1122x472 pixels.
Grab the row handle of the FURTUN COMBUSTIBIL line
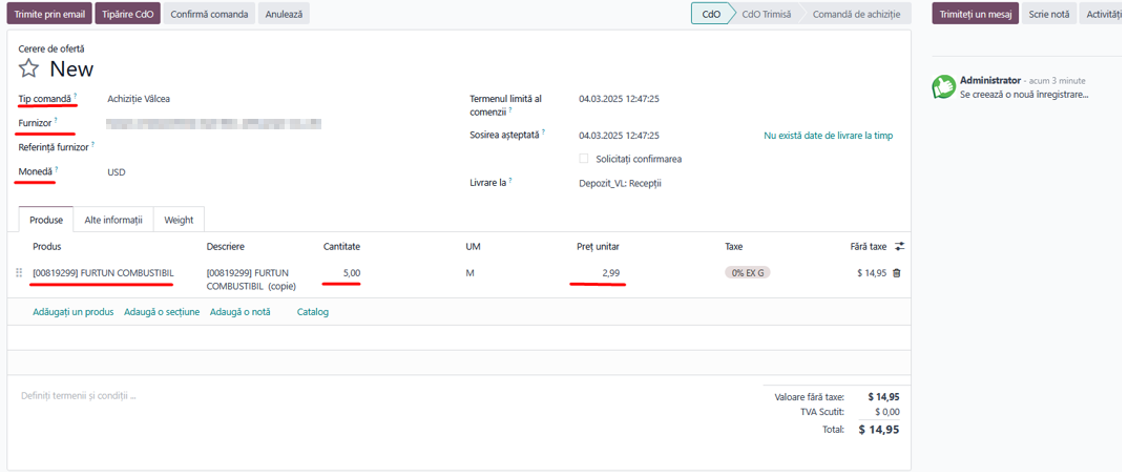click(x=19, y=272)
